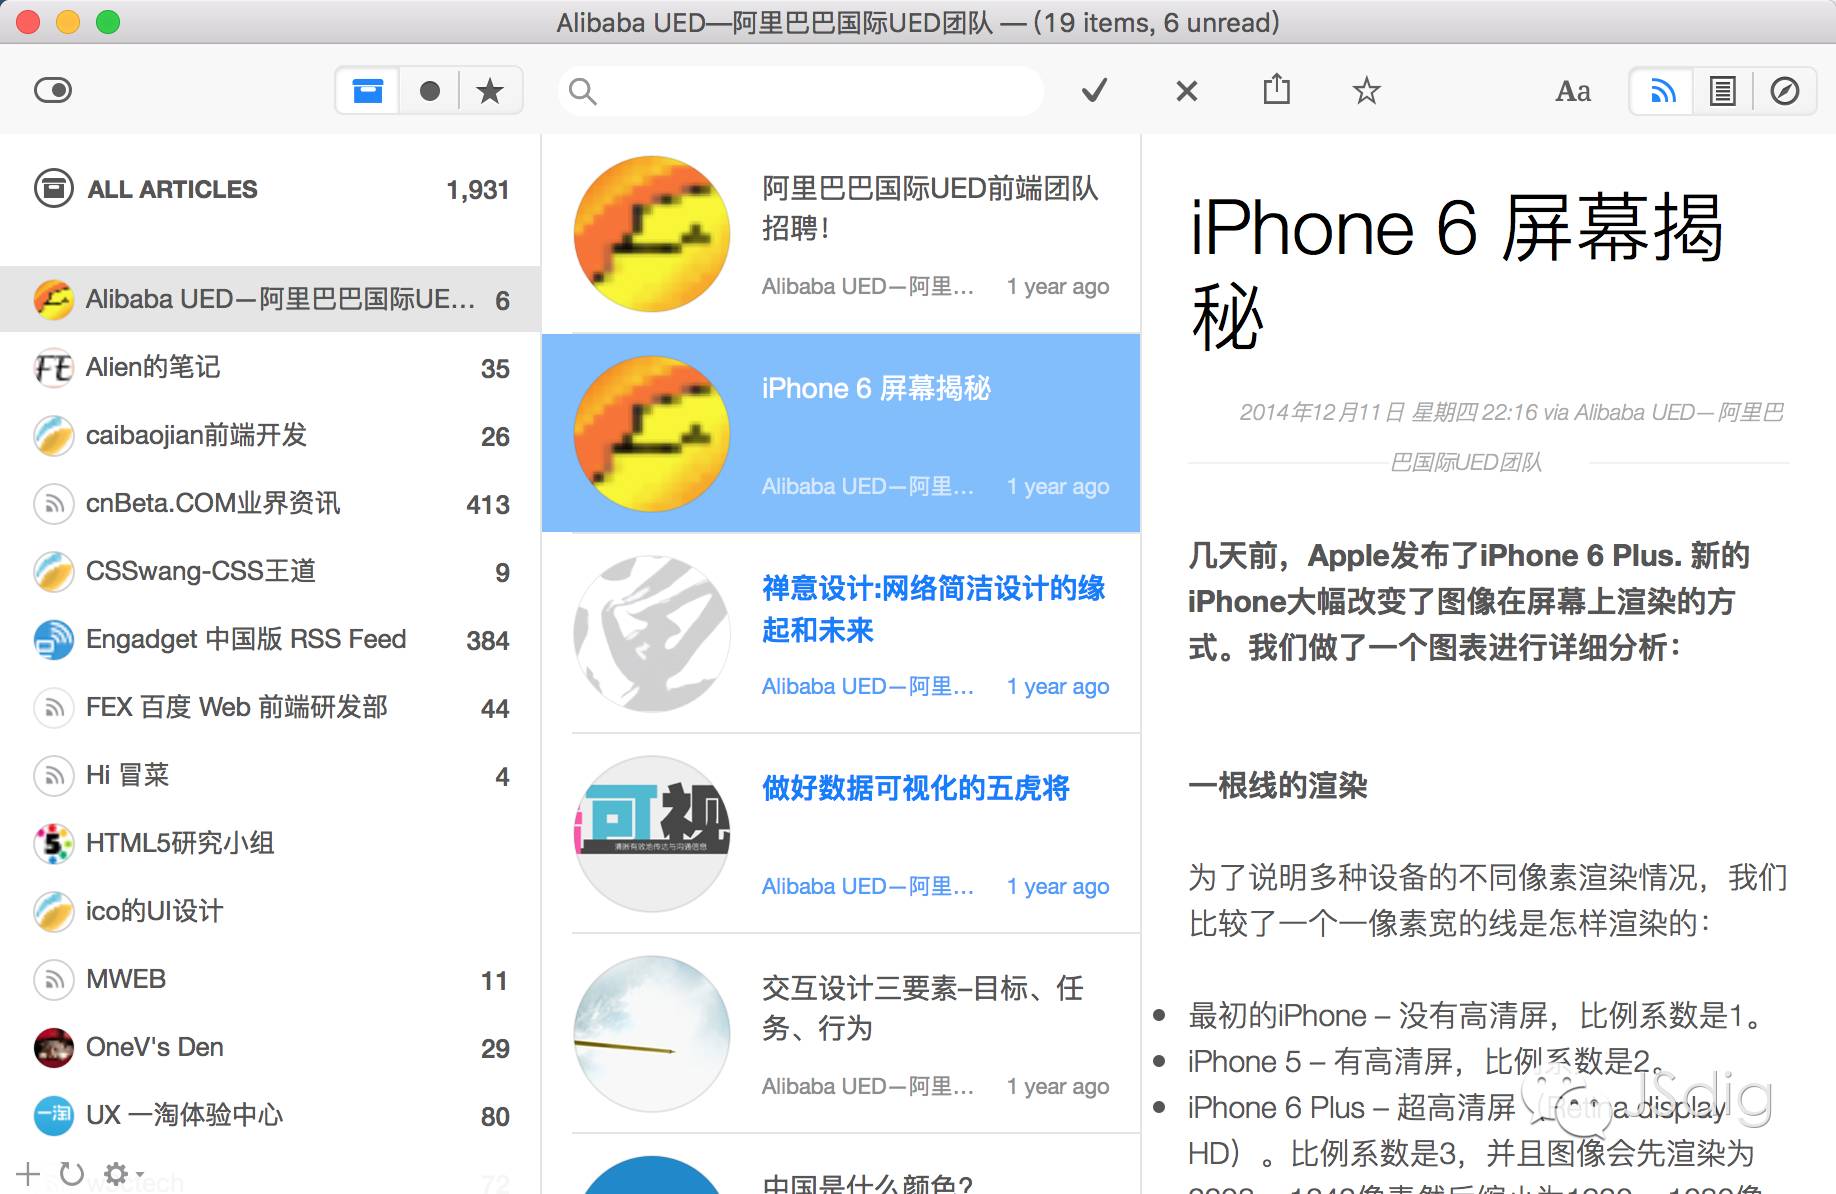This screenshot has width=1836, height=1194.
Task: Click the 1,931 all articles count
Action: tap(477, 190)
